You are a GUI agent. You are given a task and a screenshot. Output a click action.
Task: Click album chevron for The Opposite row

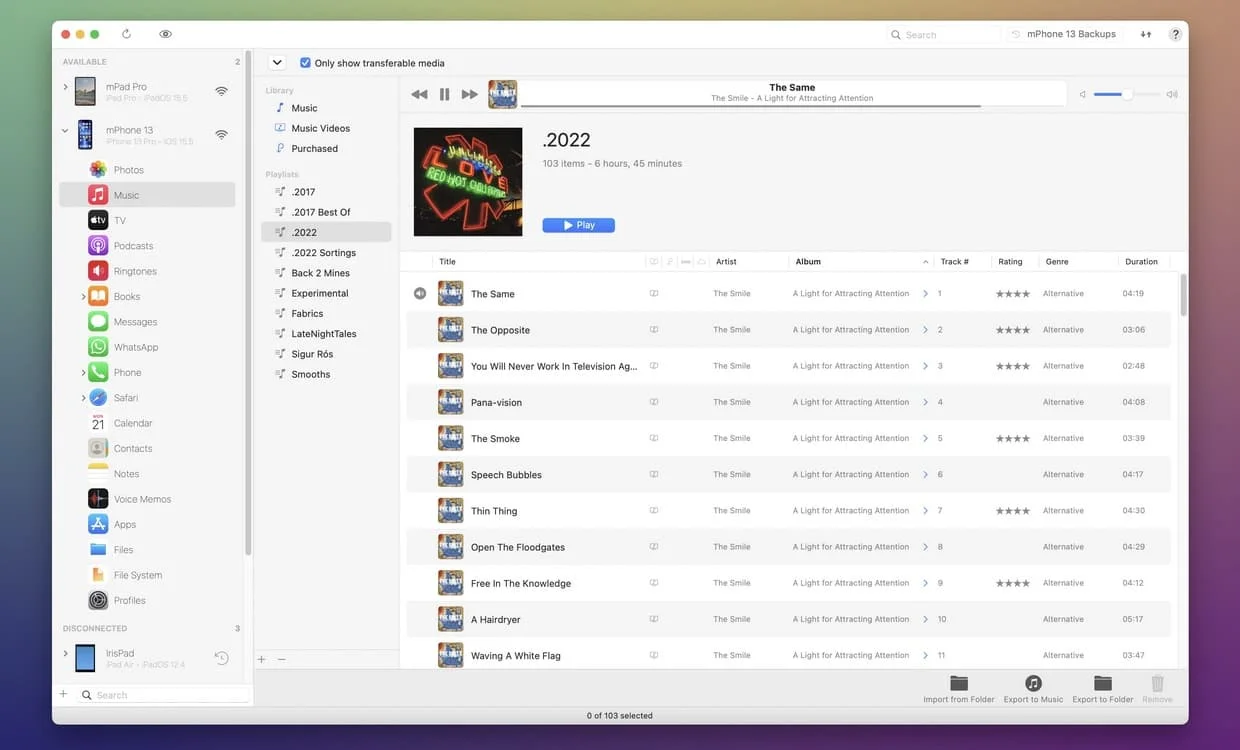tap(926, 330)
